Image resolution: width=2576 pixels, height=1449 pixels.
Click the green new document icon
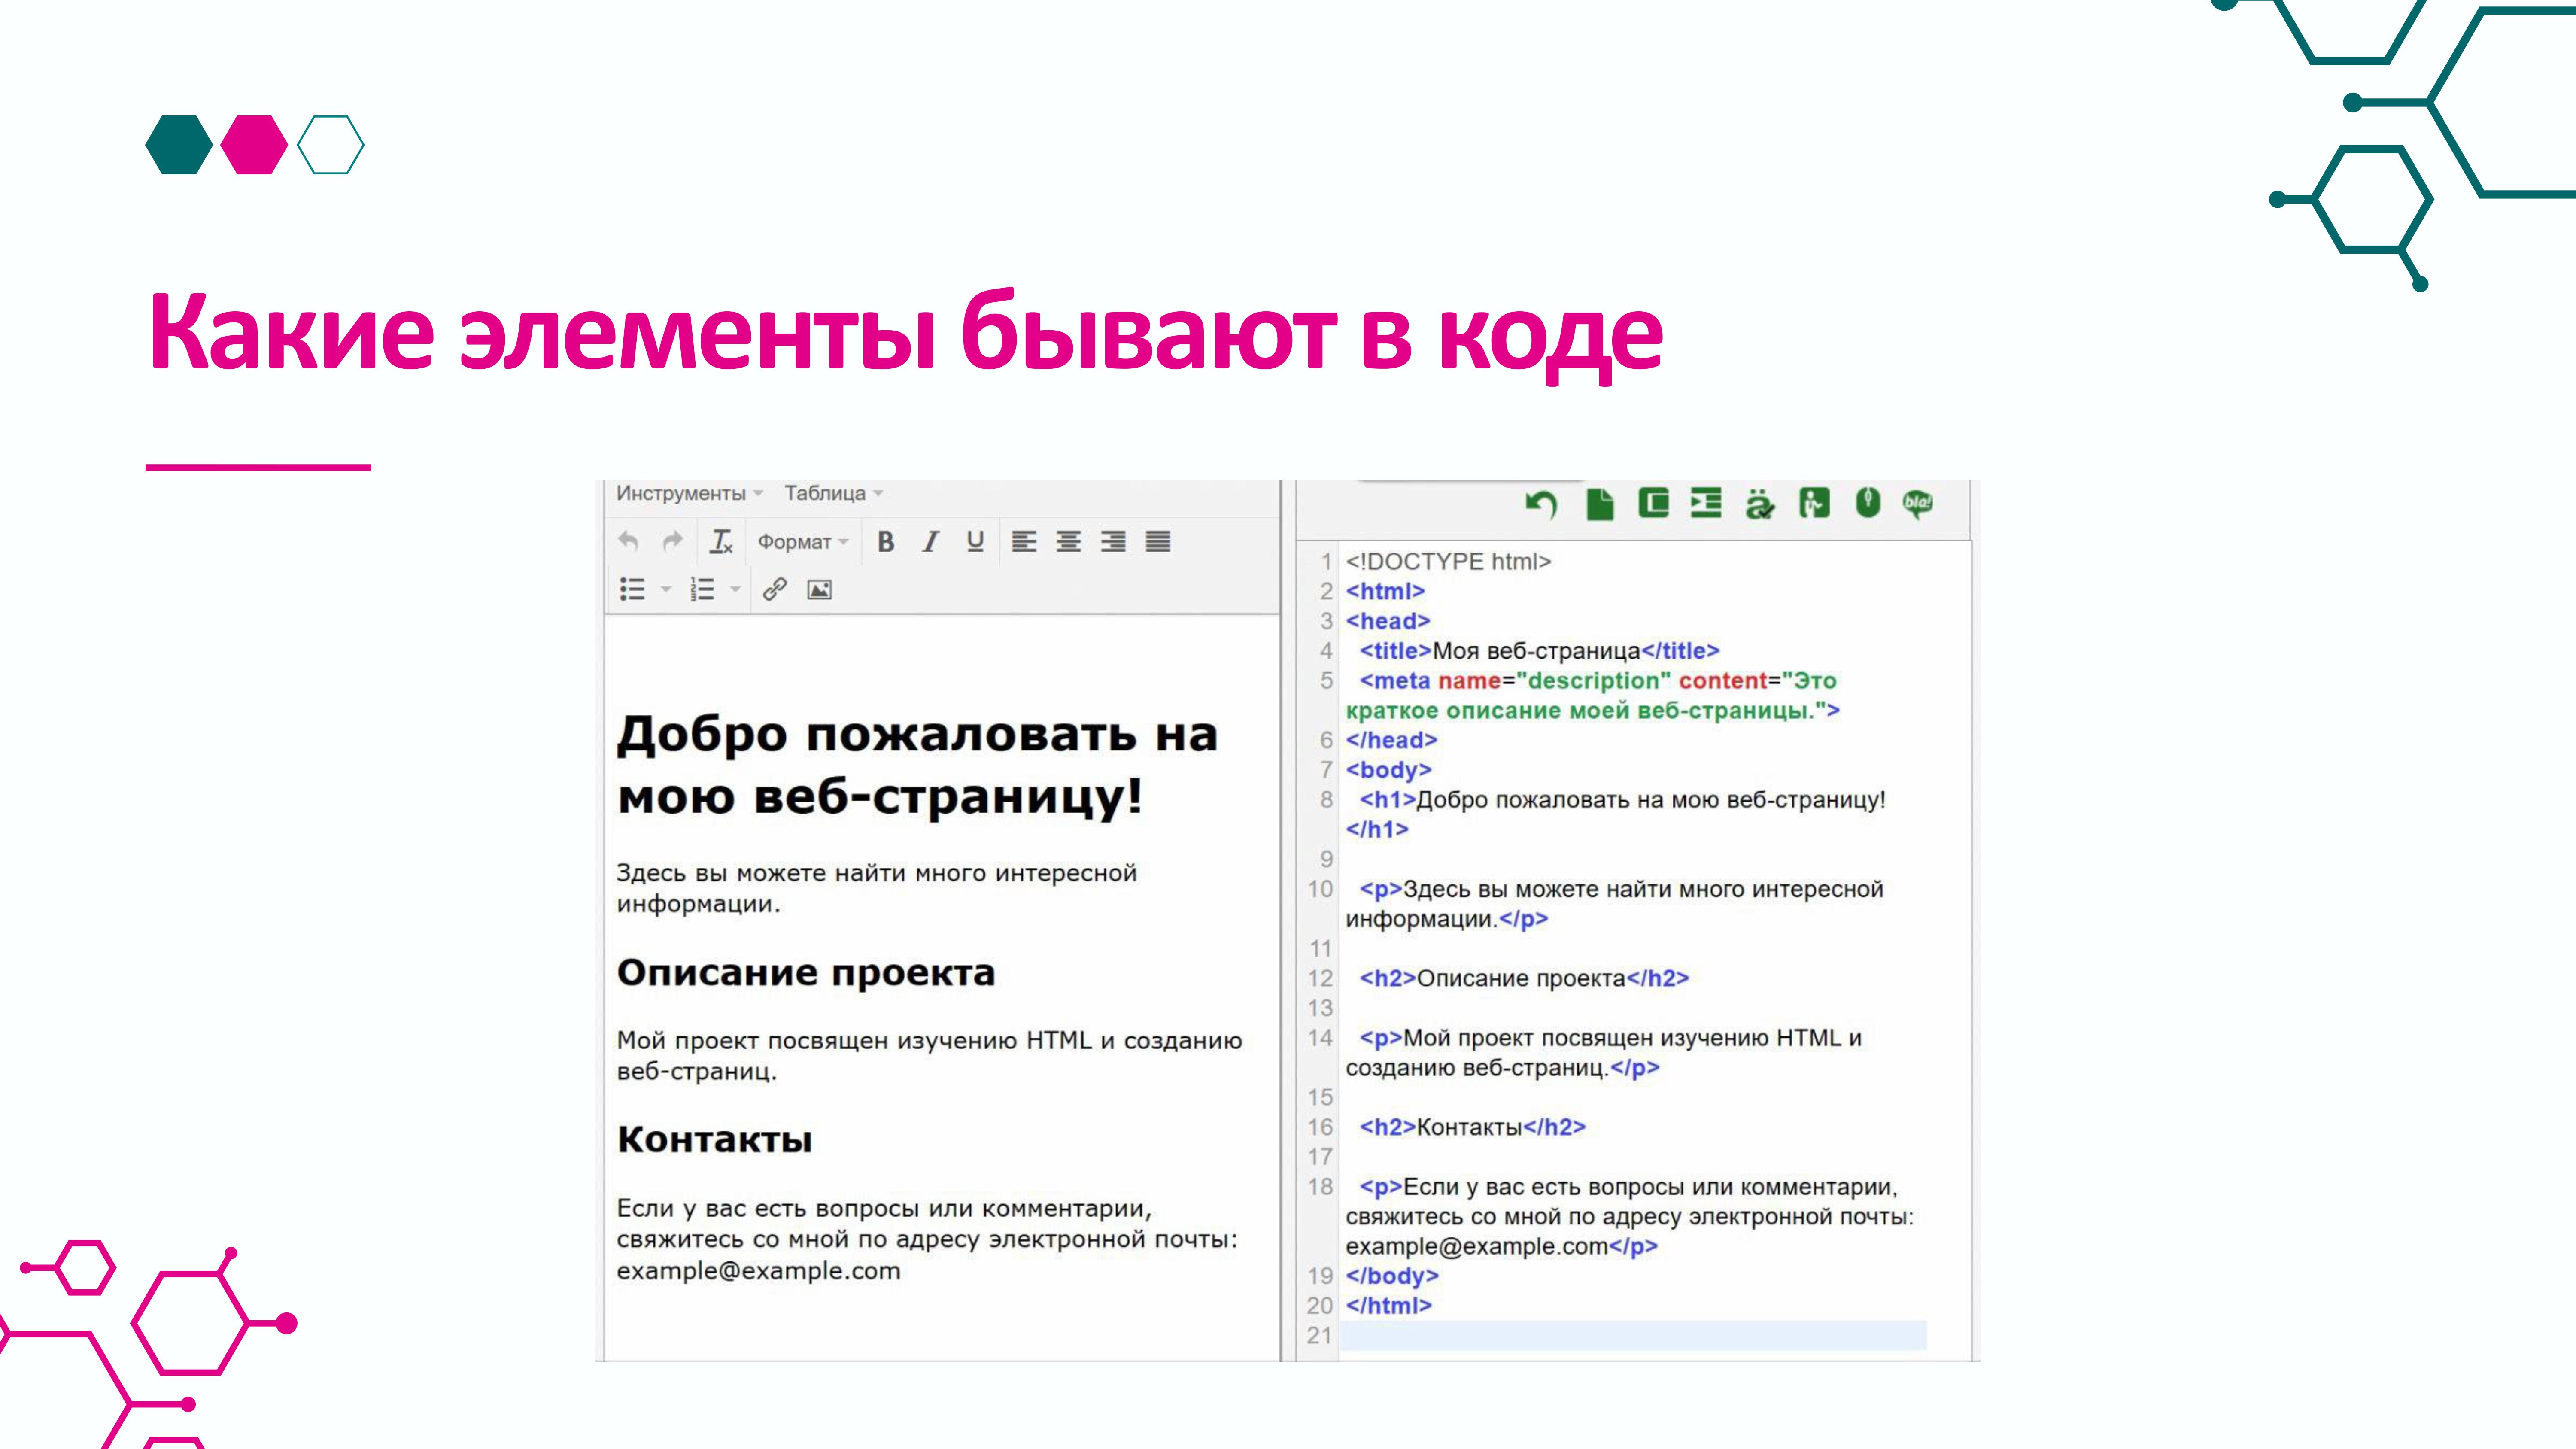[x=1600, y=504]
